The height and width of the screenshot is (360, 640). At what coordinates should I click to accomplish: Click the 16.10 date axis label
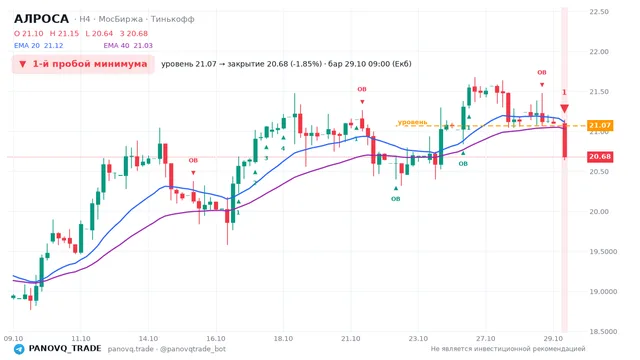pyautogui.click(x=216, y=339)
